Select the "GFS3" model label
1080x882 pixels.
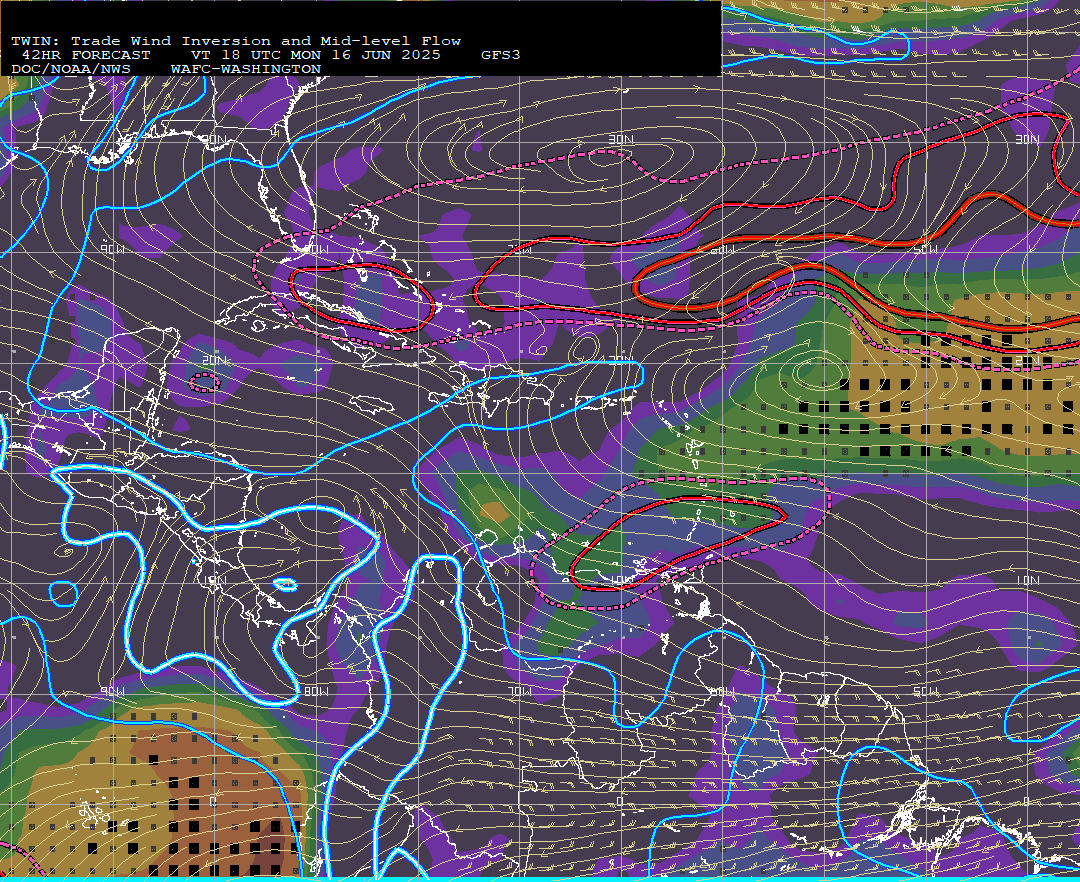tap(501, 54)
